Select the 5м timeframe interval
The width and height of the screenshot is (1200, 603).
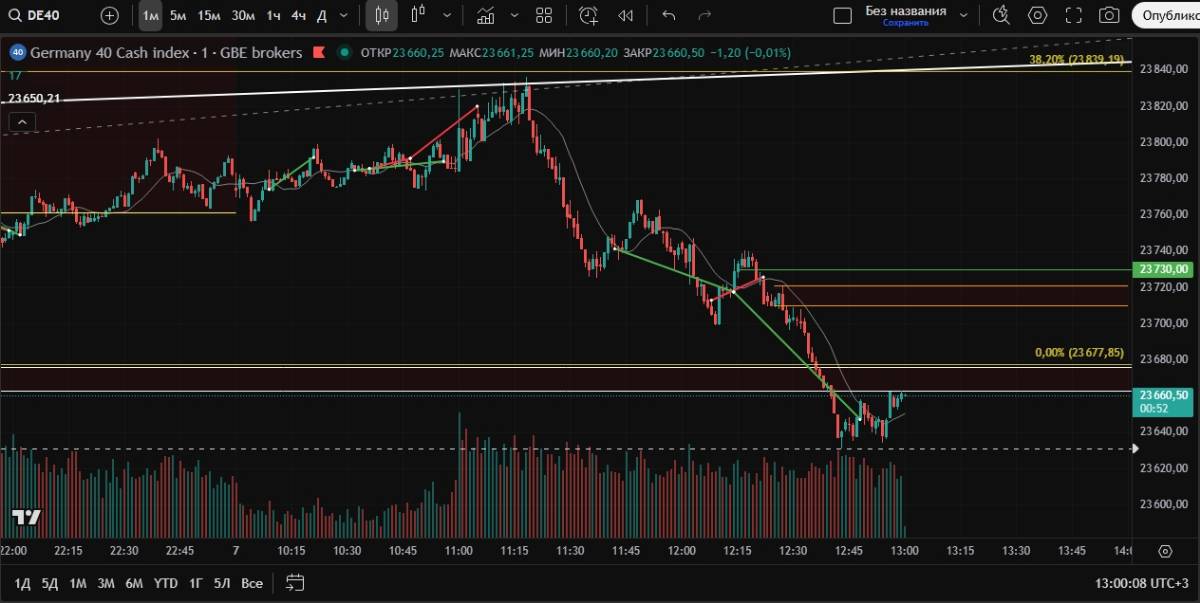tap(178, 15)
